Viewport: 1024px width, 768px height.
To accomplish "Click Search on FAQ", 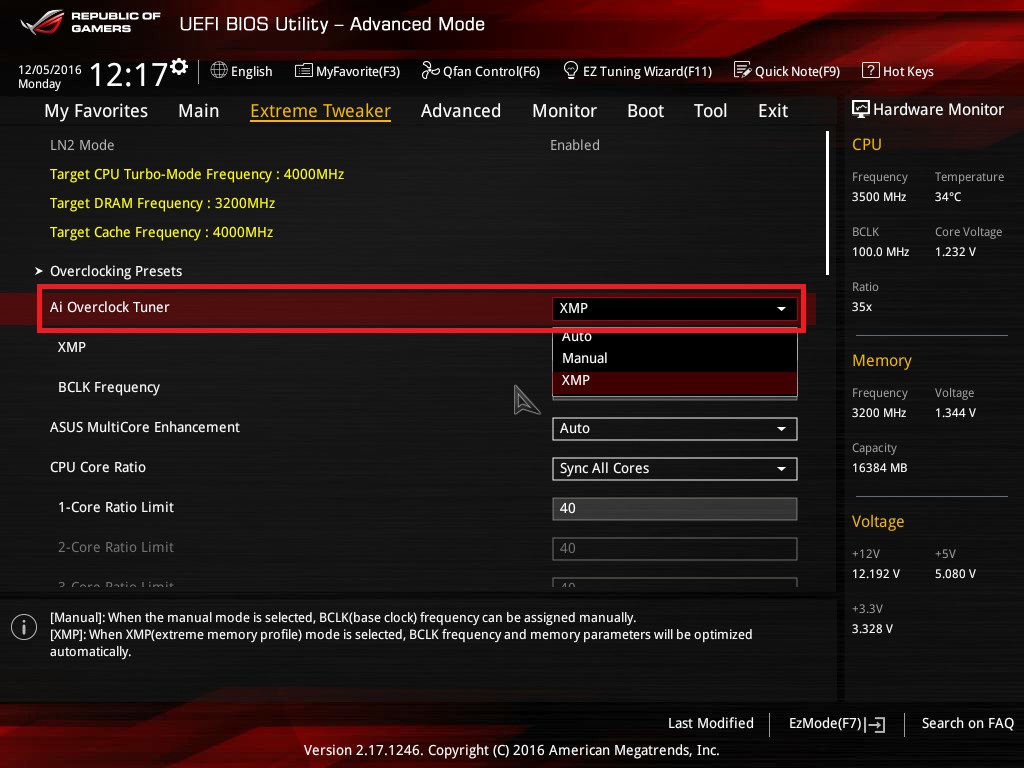I will click(x=967, y=723).
